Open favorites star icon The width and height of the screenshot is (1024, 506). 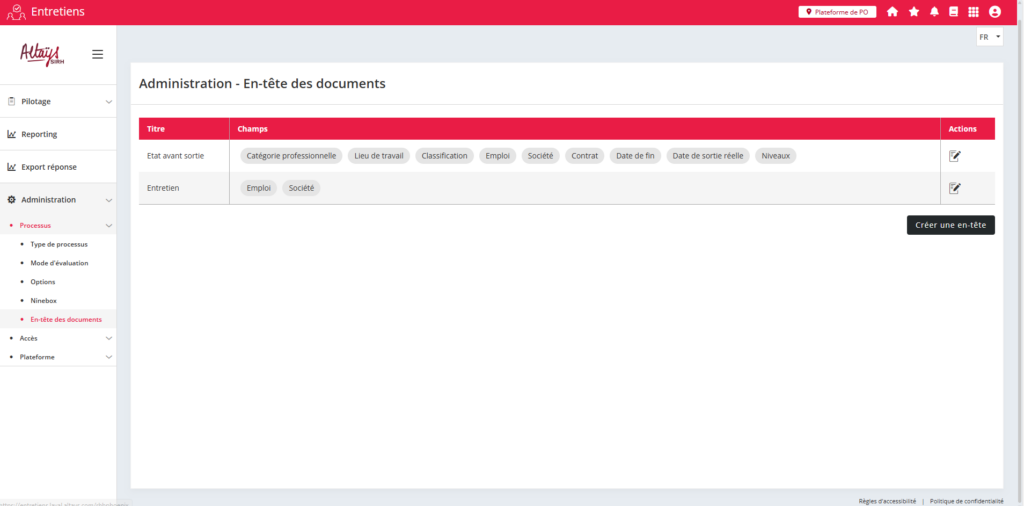[913, 12]
